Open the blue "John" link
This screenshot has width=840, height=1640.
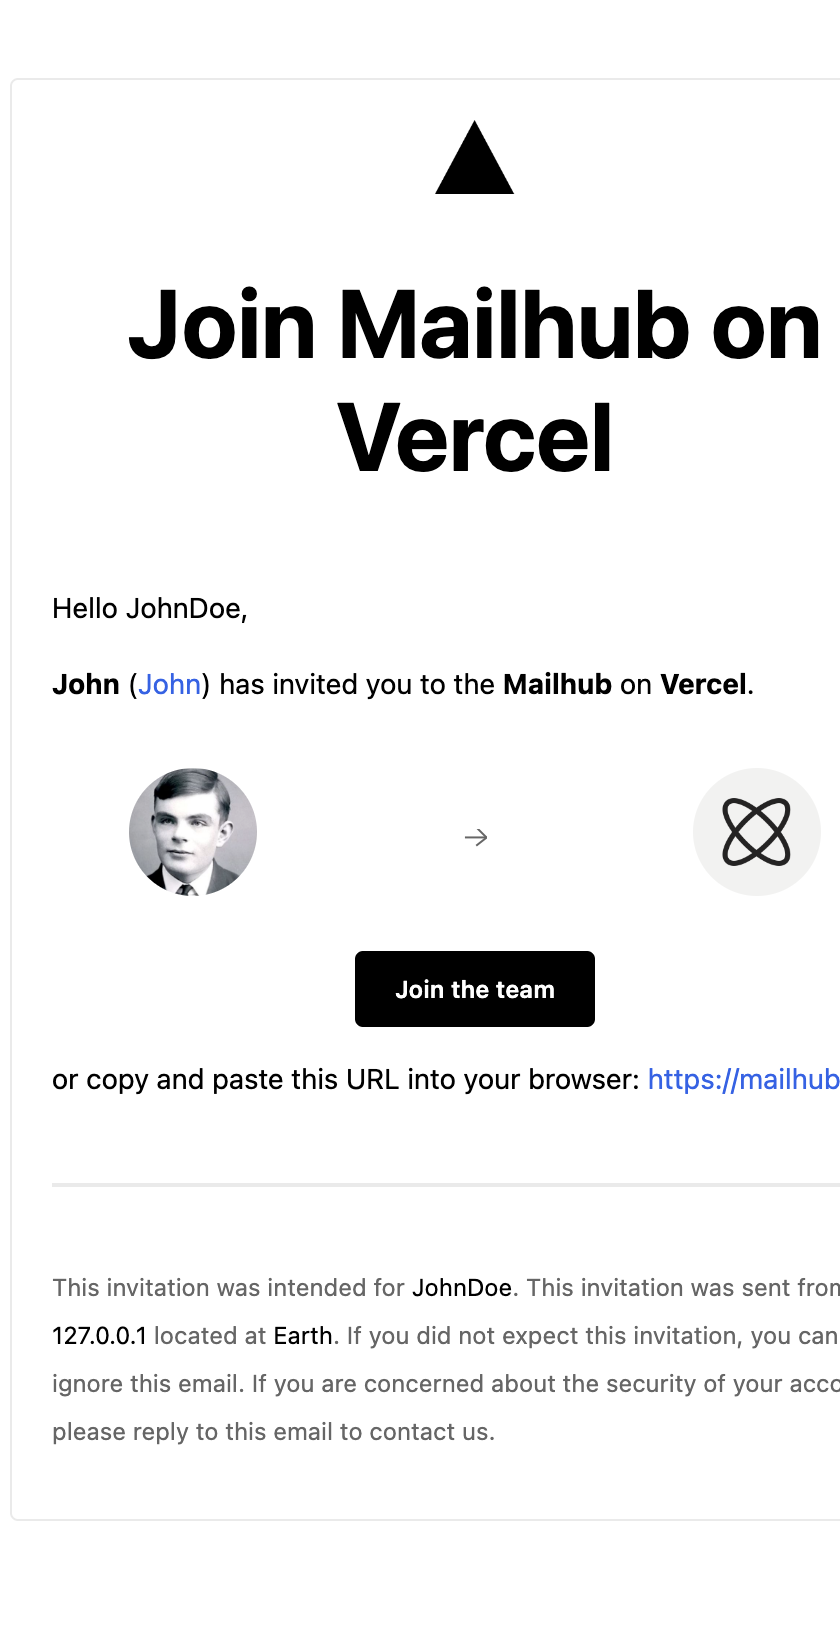(x=170, y=684)
